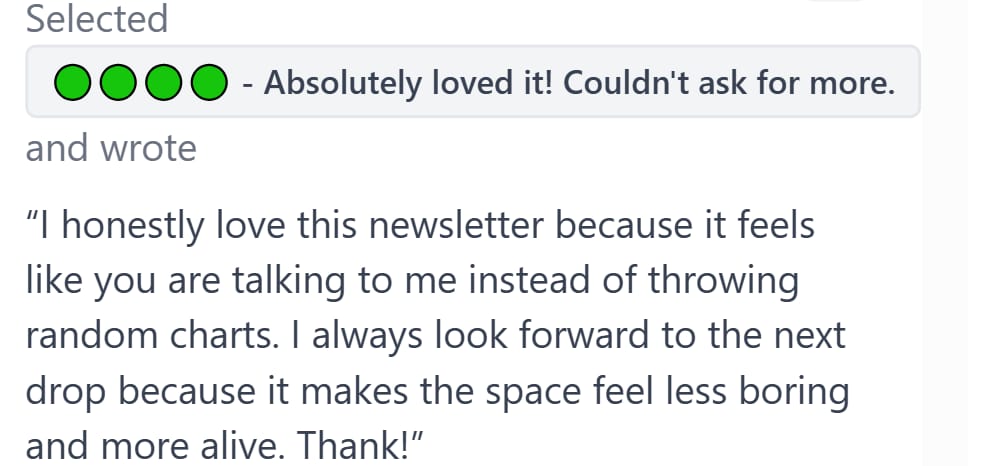Choose the third green rating circle

pos(164,82)
